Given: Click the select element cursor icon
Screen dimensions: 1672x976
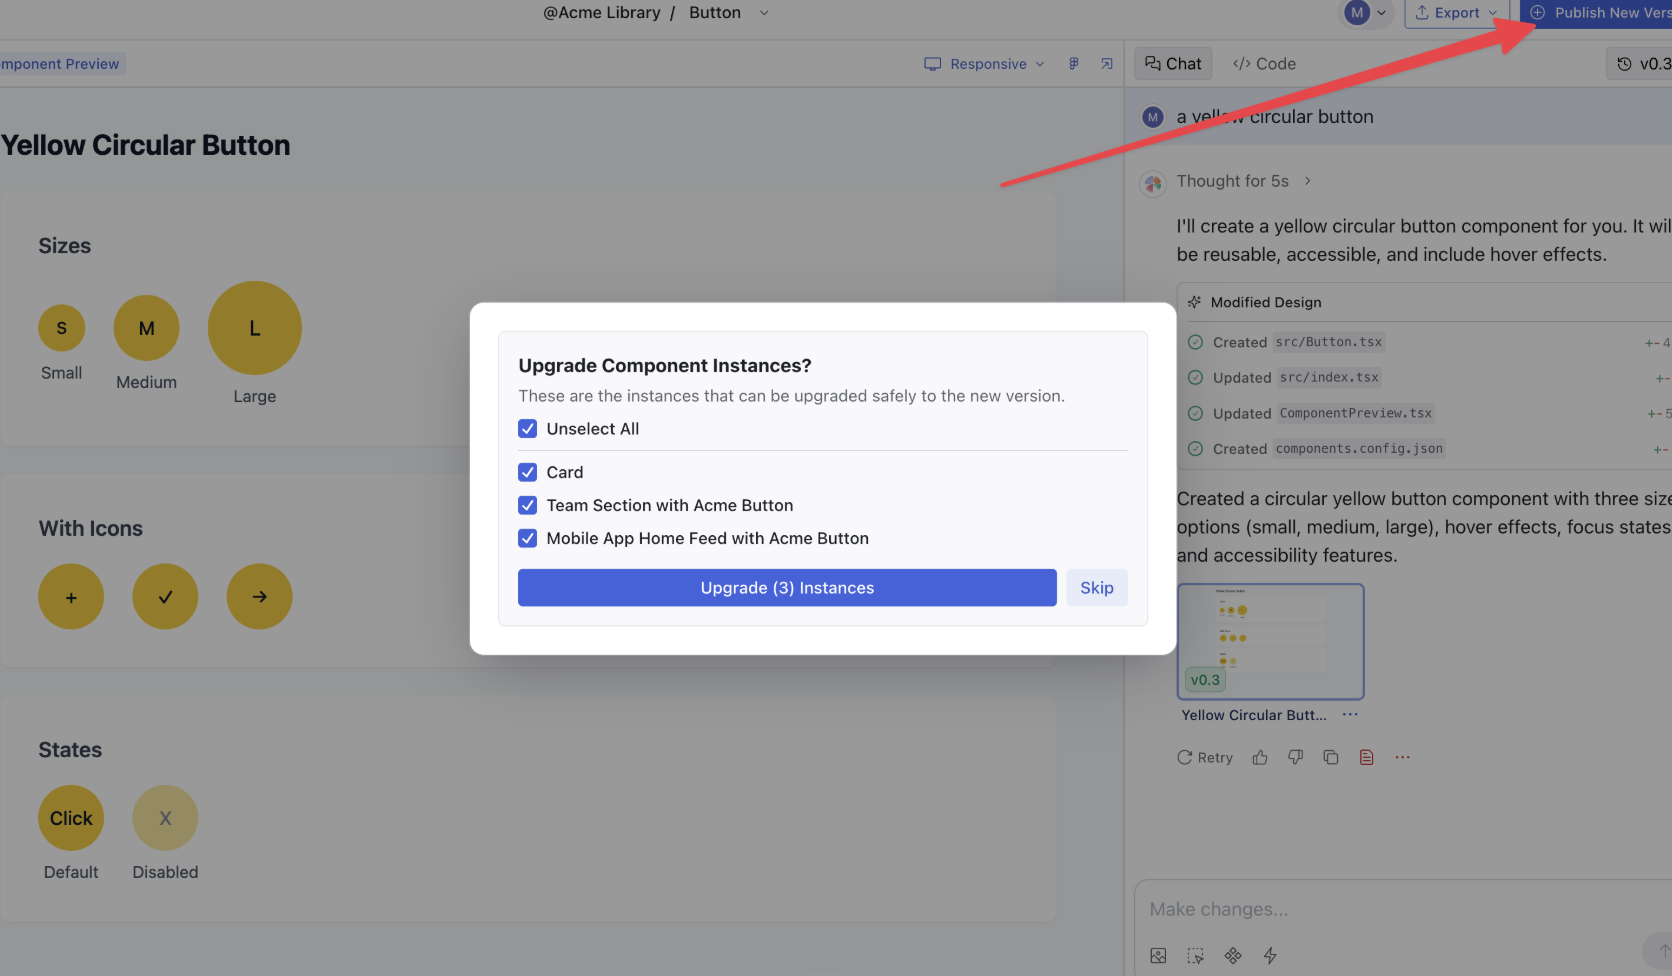Looking at the screenshot, I should point(1195,956).
